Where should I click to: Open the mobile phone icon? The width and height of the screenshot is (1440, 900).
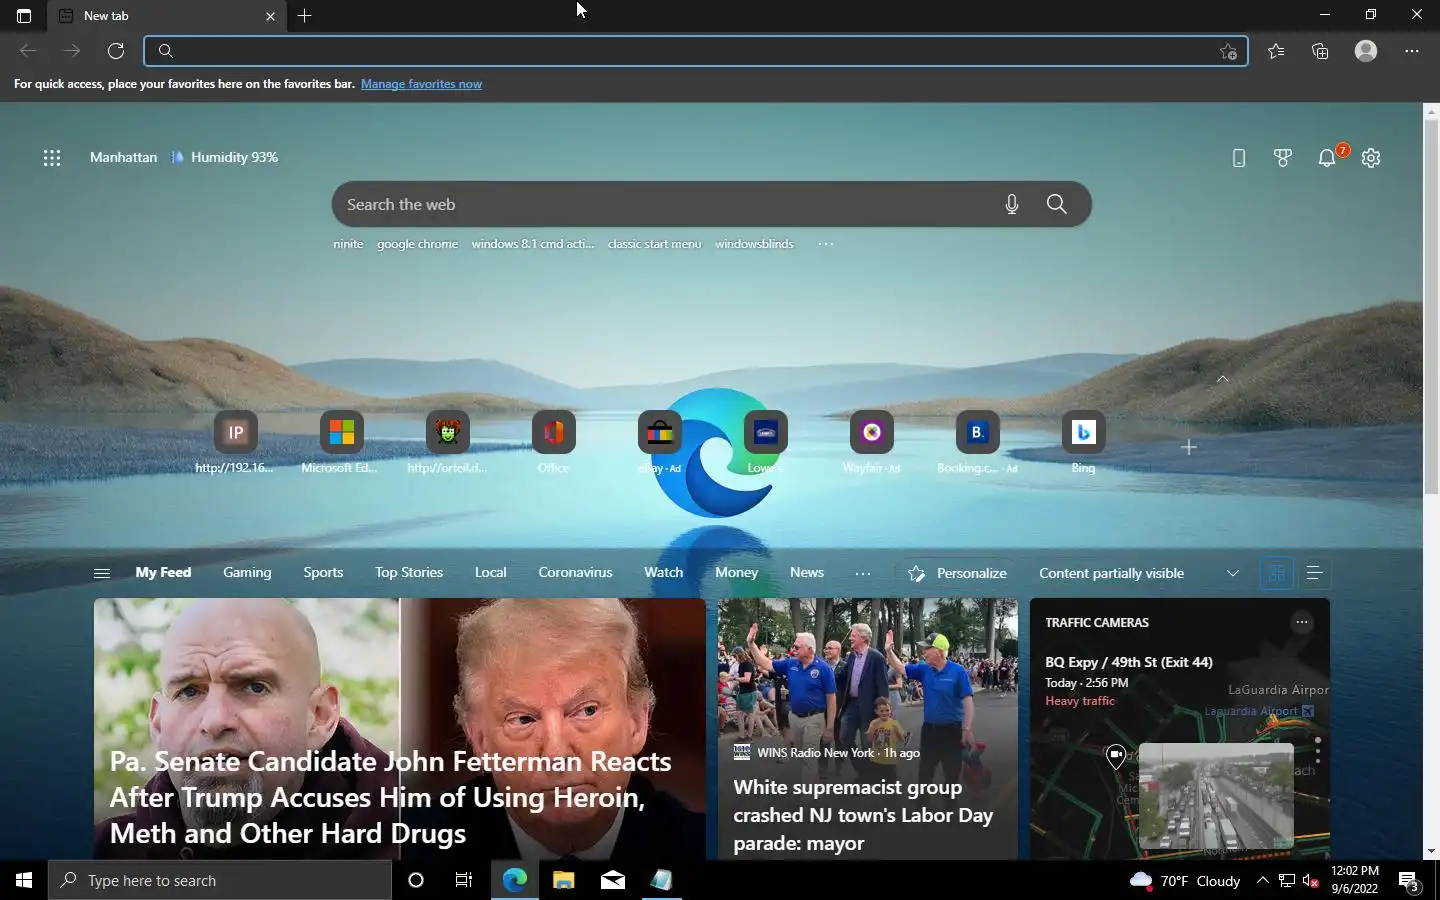[1239, 158]
